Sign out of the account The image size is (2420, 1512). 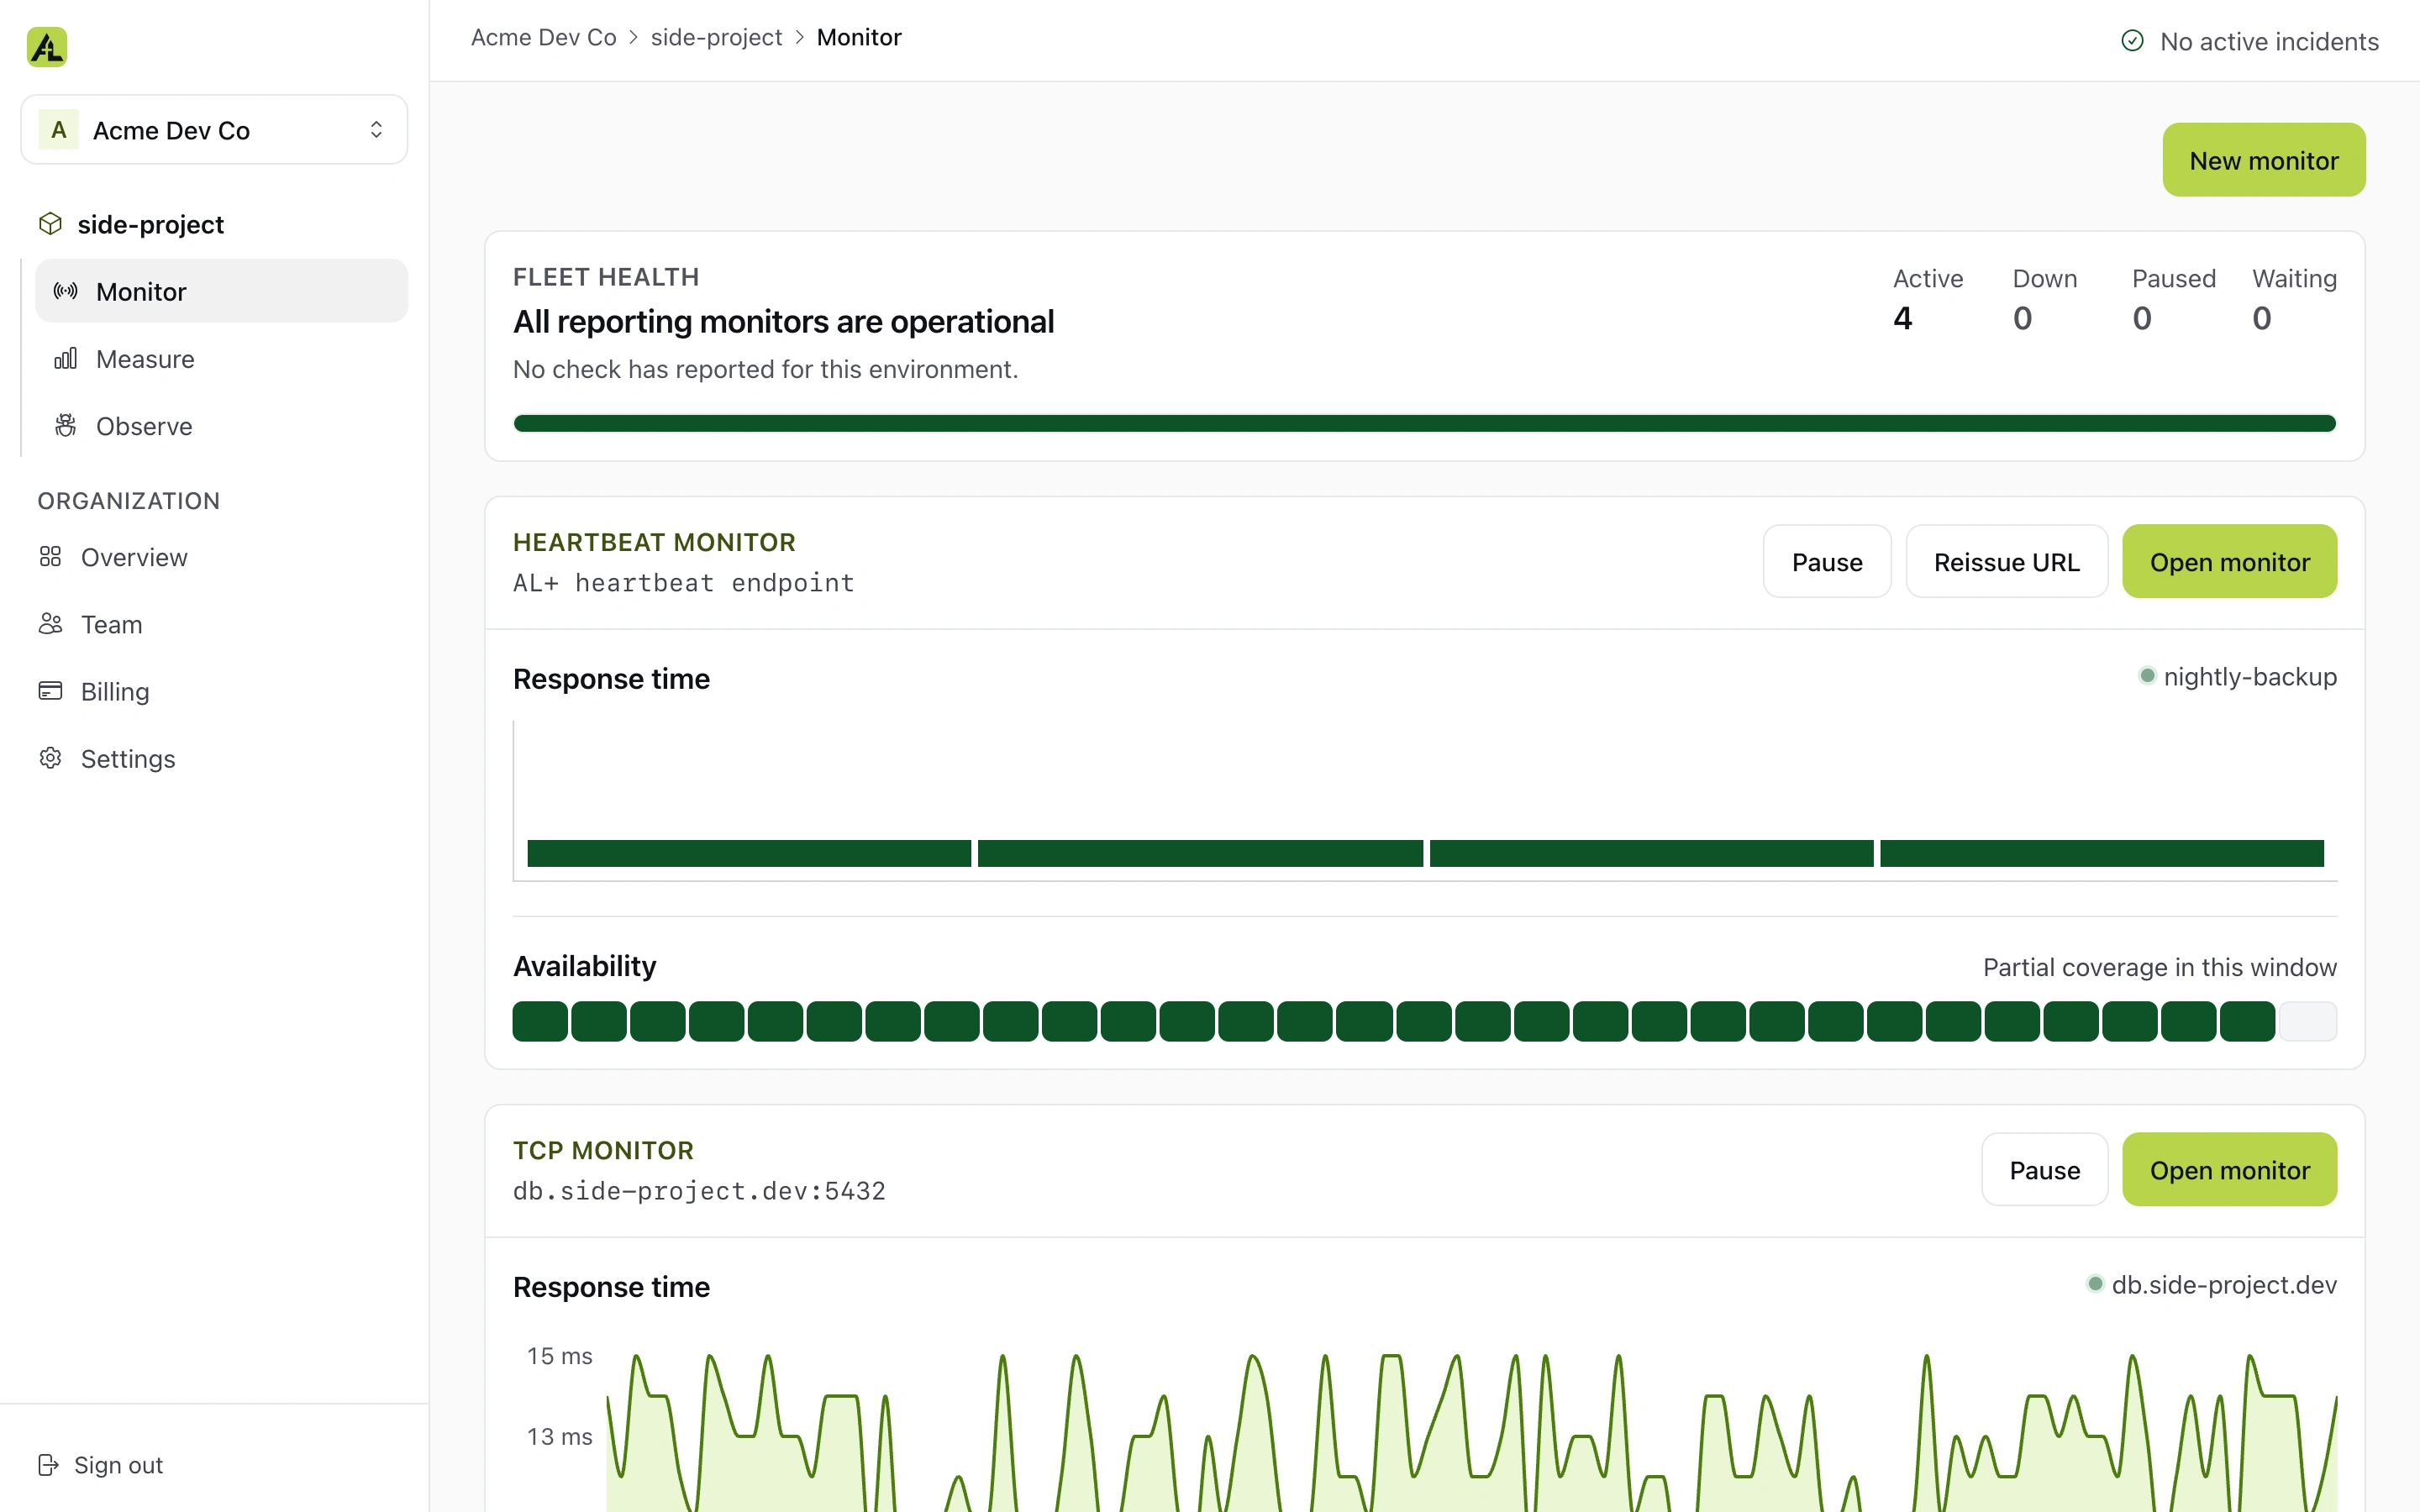(100, 1465)
